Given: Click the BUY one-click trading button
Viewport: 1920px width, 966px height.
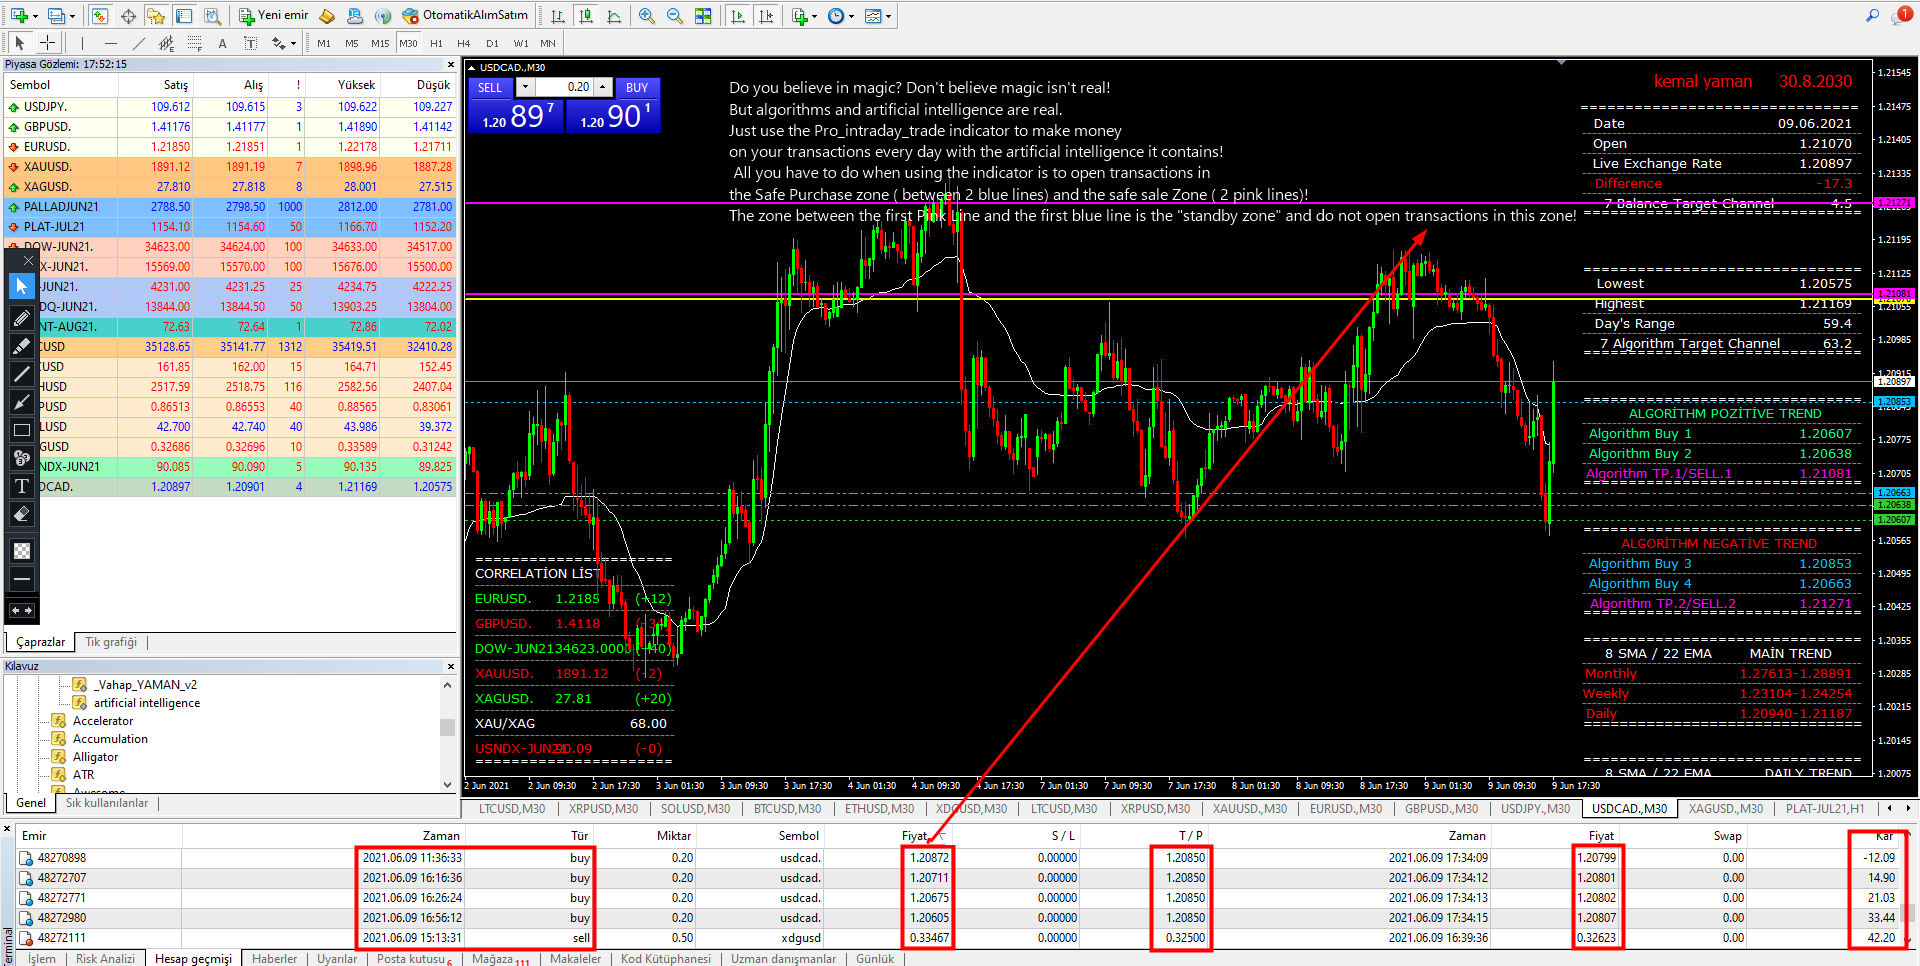Looking at the screenshot, I should pyautogui.click(x=637, y=87).
